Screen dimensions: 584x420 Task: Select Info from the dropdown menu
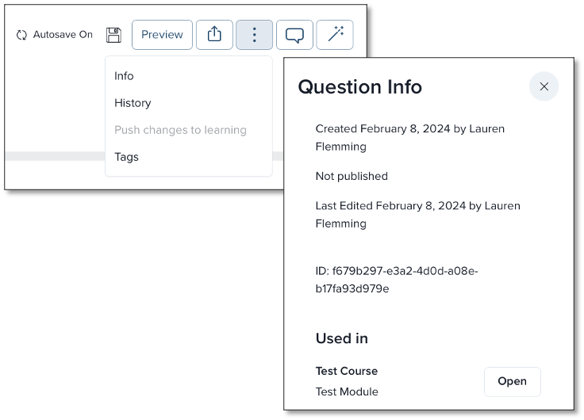[x=124, y=76]
